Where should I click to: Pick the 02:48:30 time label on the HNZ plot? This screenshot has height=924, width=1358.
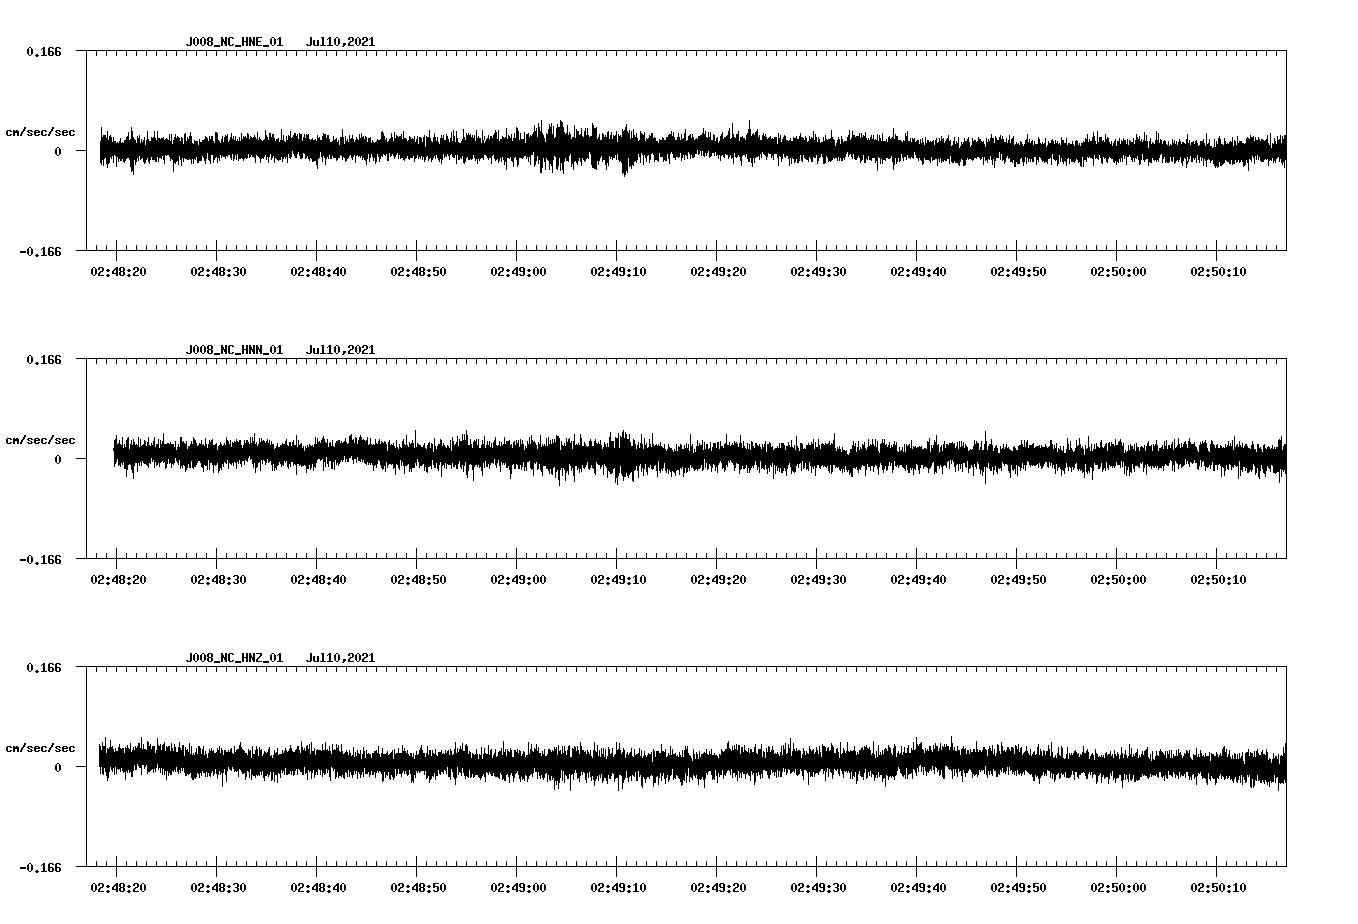(218, 887)
